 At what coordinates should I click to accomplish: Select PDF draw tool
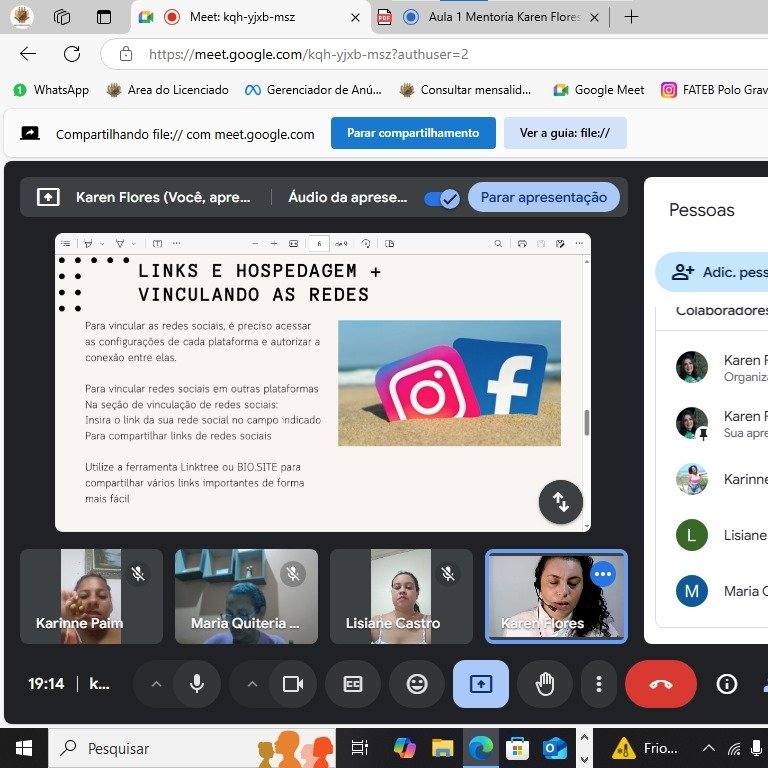tap(120, 243)
